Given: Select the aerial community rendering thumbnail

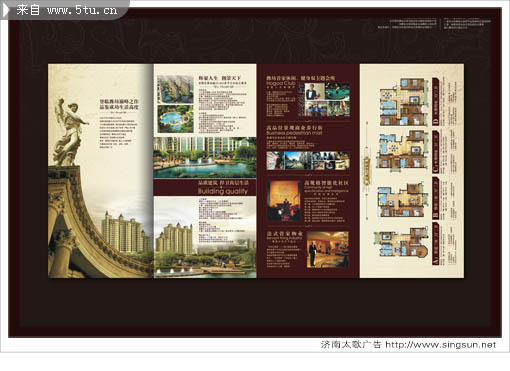Looking at the screenshot, I should pyautogui.click(x=175, y=89).
